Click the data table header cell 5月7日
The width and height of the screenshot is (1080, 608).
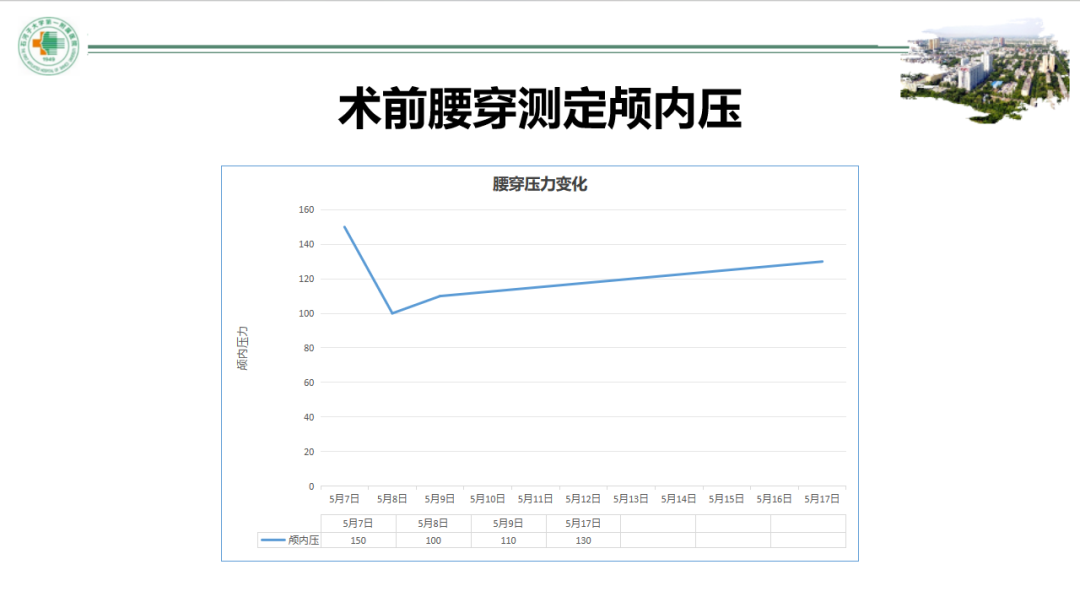[x=358, y=523]
